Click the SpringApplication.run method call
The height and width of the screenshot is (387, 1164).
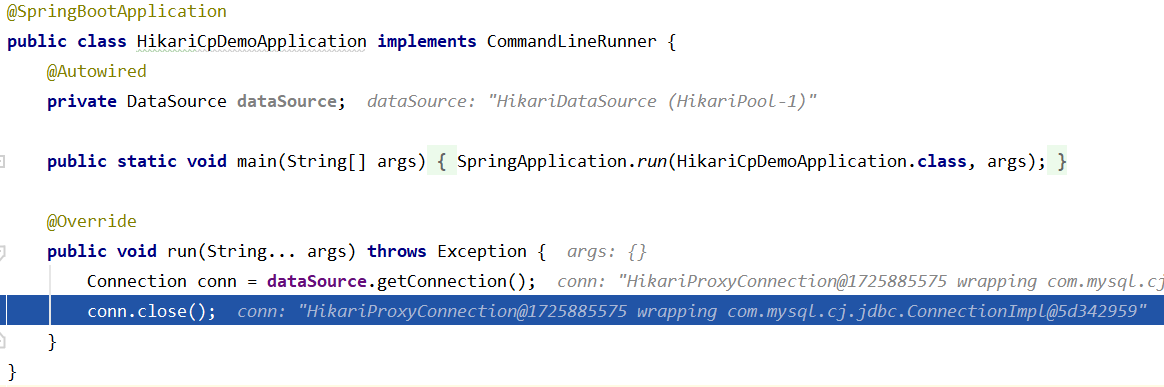tap(561, 161)
